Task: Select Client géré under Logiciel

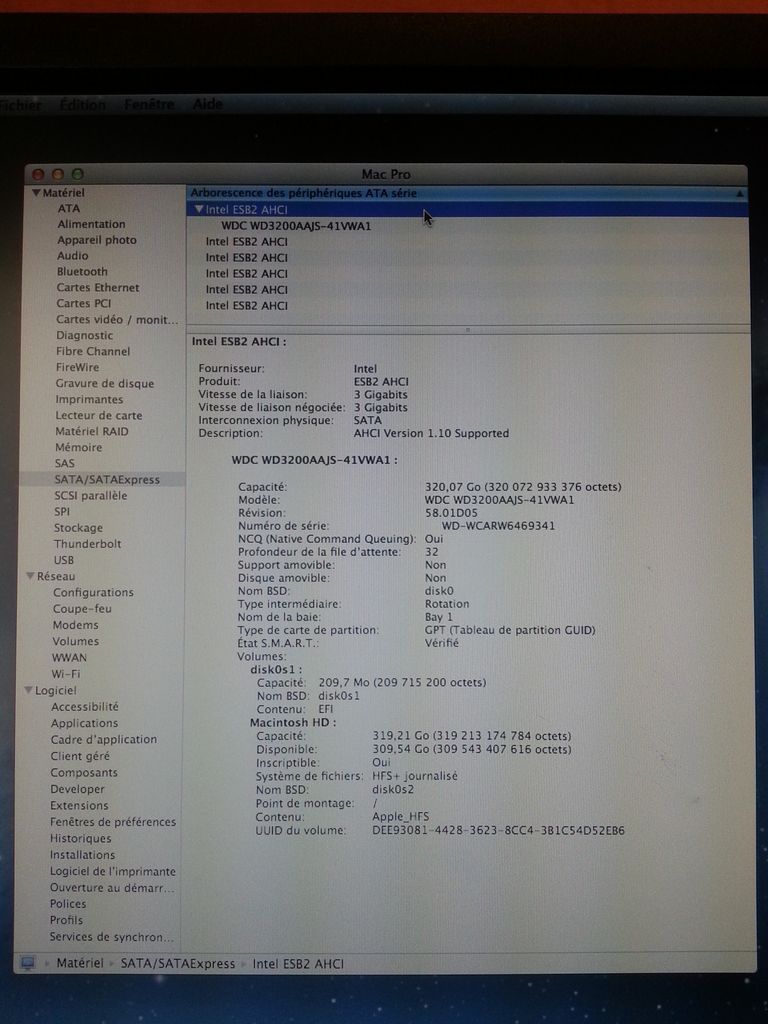Action: 80,756
